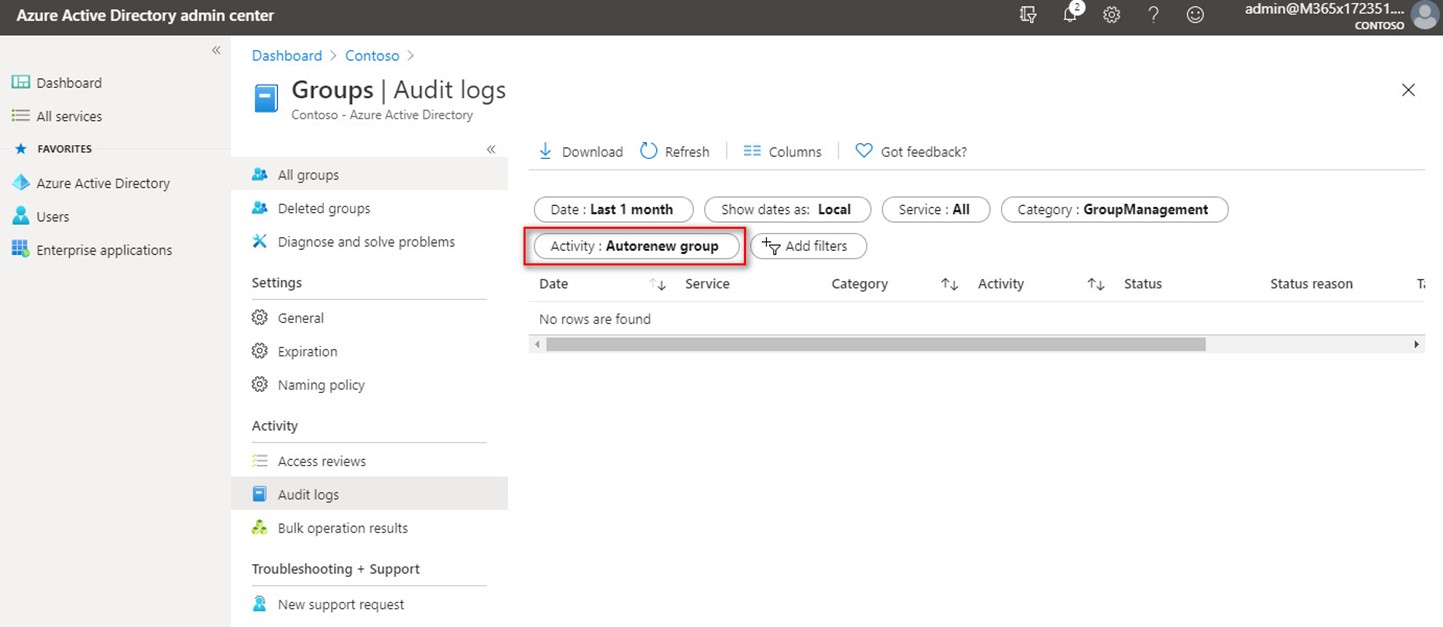Click the Dashboard breadcrumb link
Image resolution: width=1443 pixels, height=627 pixels.
(x=287, y=56)
